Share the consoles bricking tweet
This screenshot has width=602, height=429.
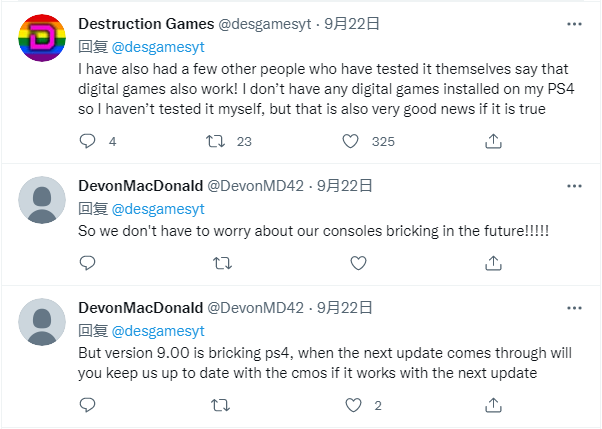tap(493, 263)
